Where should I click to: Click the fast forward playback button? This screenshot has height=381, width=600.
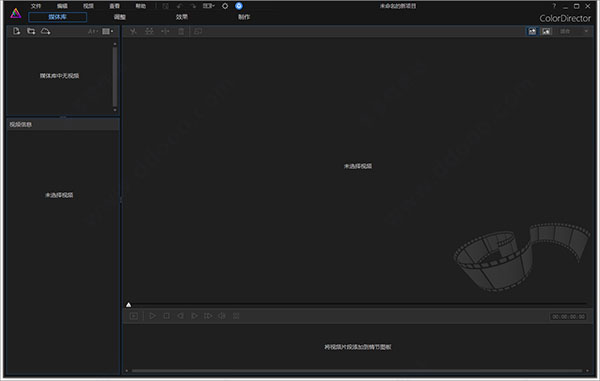coord(208,316)
